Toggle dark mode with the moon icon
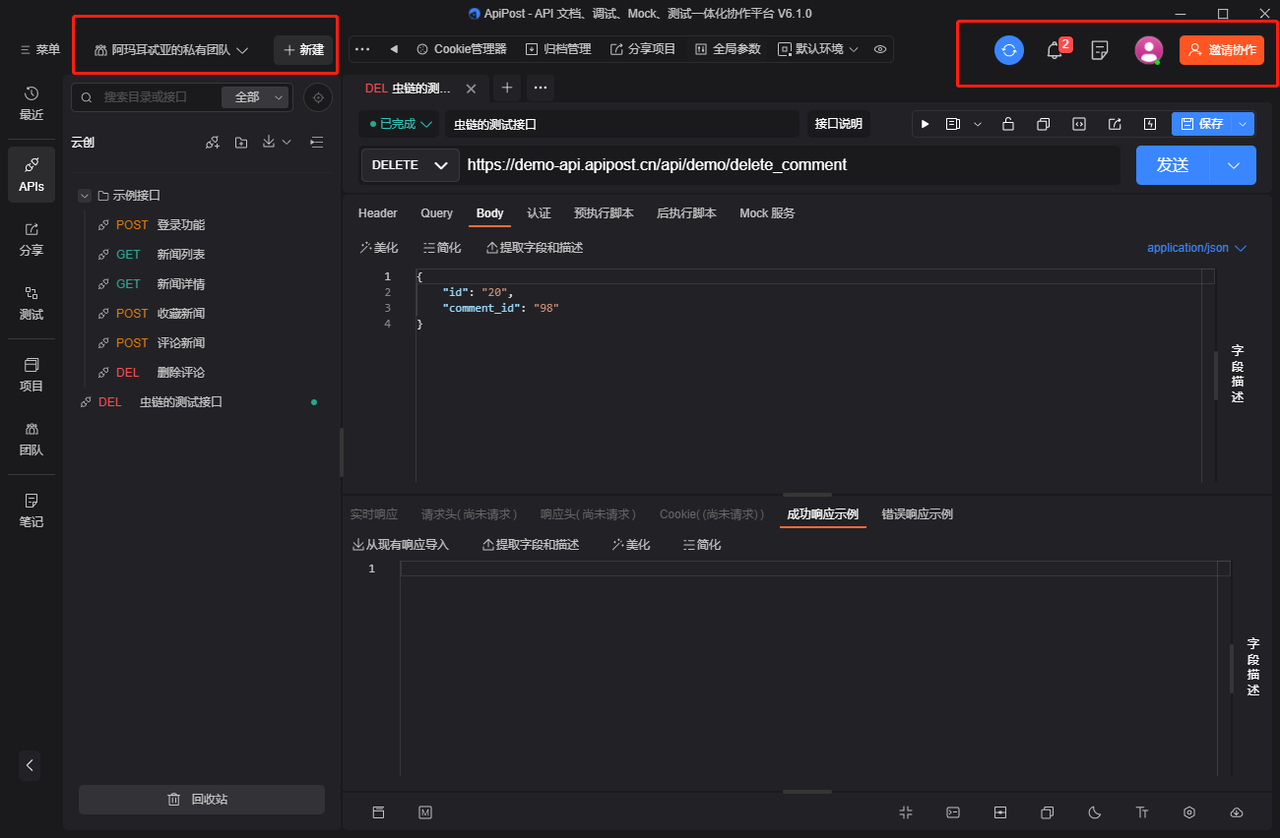 pos(1094,813)
